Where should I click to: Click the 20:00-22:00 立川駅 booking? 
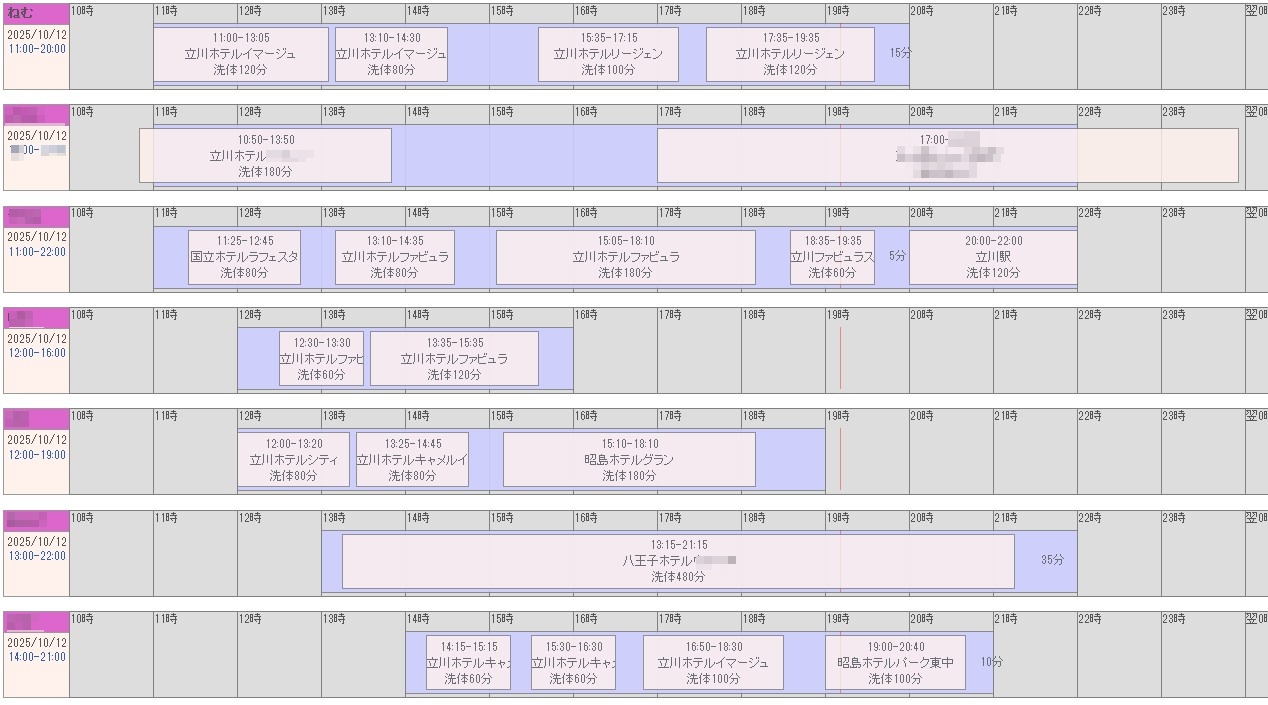click(993, 257)
